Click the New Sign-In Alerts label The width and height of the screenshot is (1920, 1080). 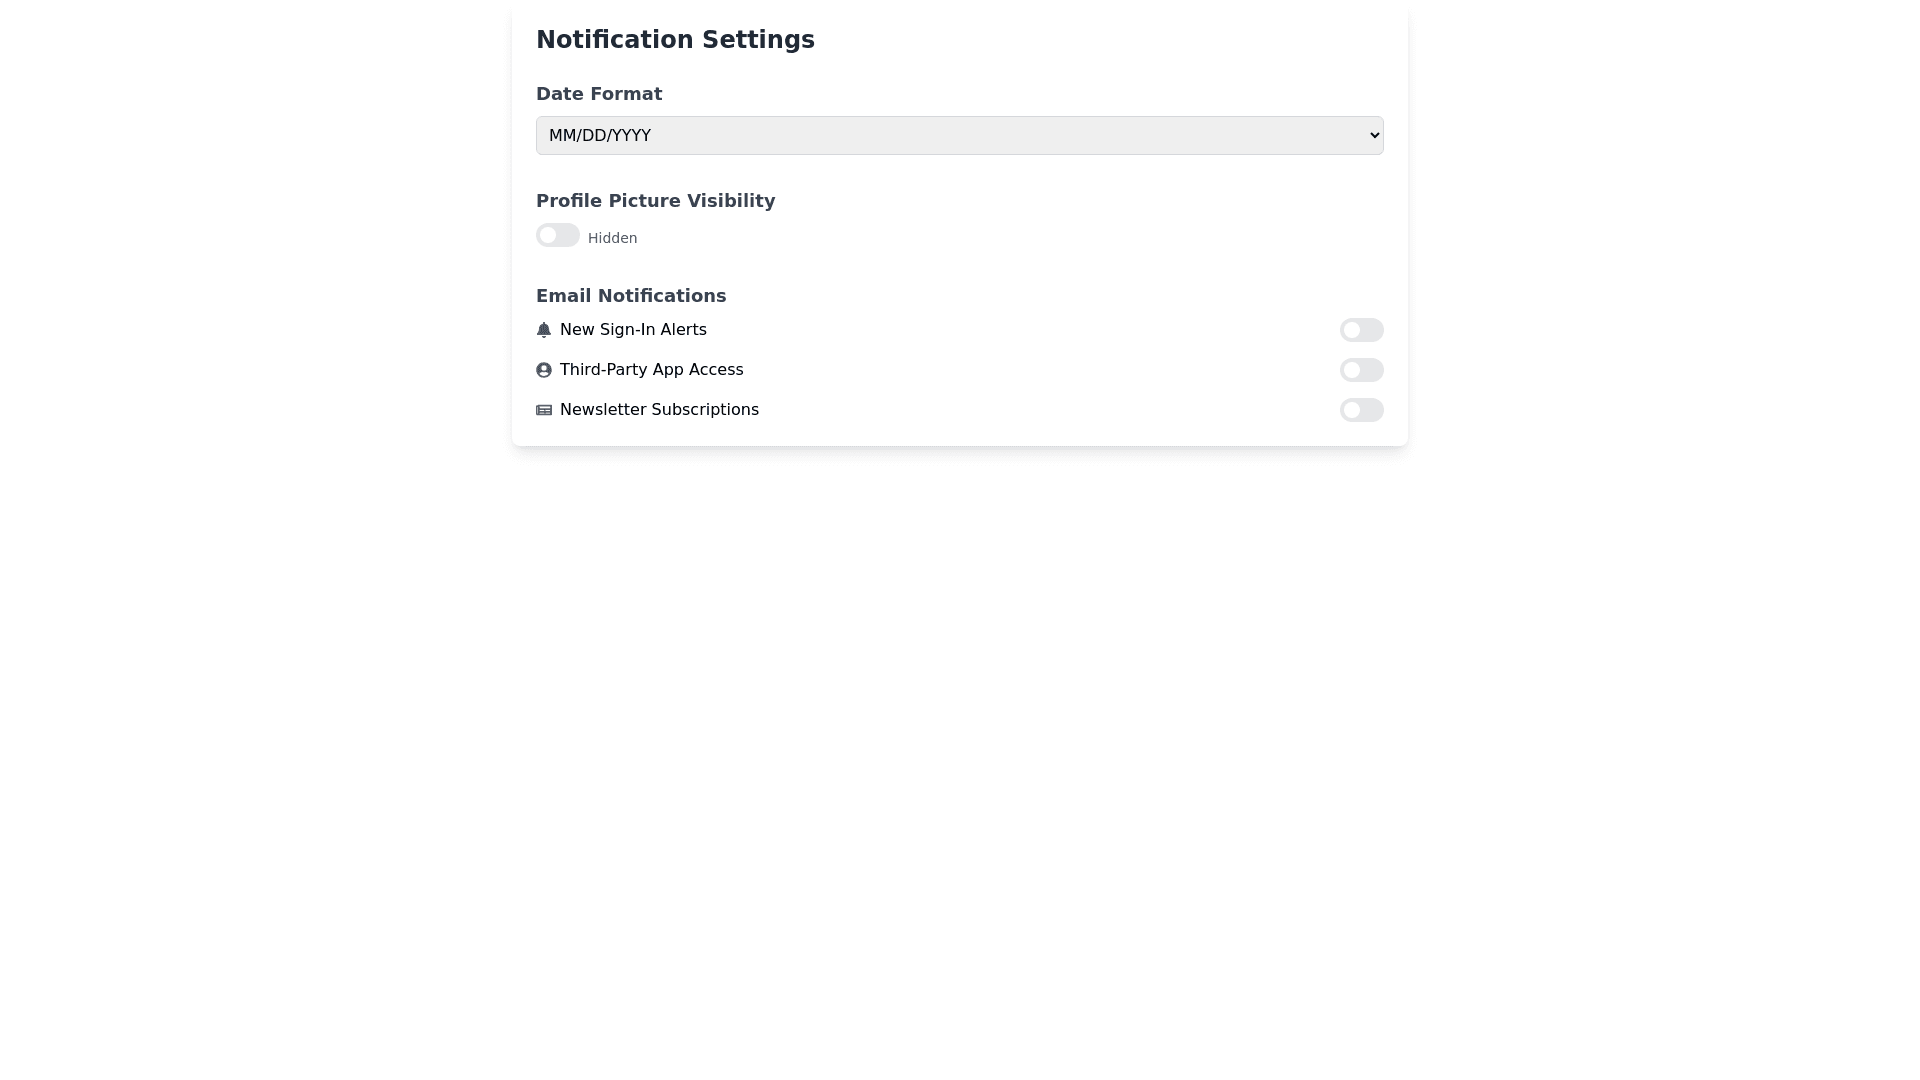633,330
